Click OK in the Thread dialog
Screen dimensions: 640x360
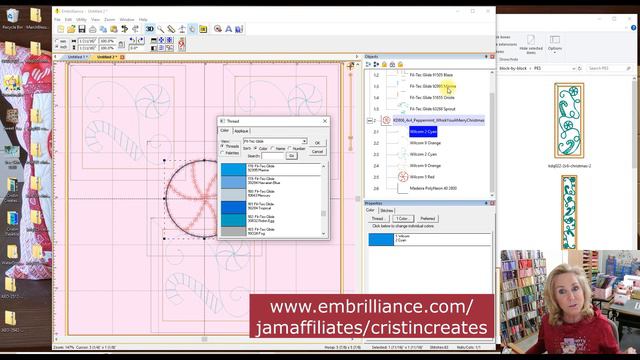click(318, 143)
